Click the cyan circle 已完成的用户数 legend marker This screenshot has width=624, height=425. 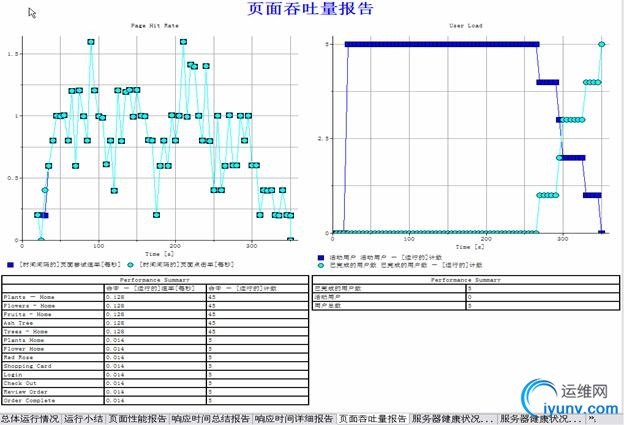pos(321,265)
